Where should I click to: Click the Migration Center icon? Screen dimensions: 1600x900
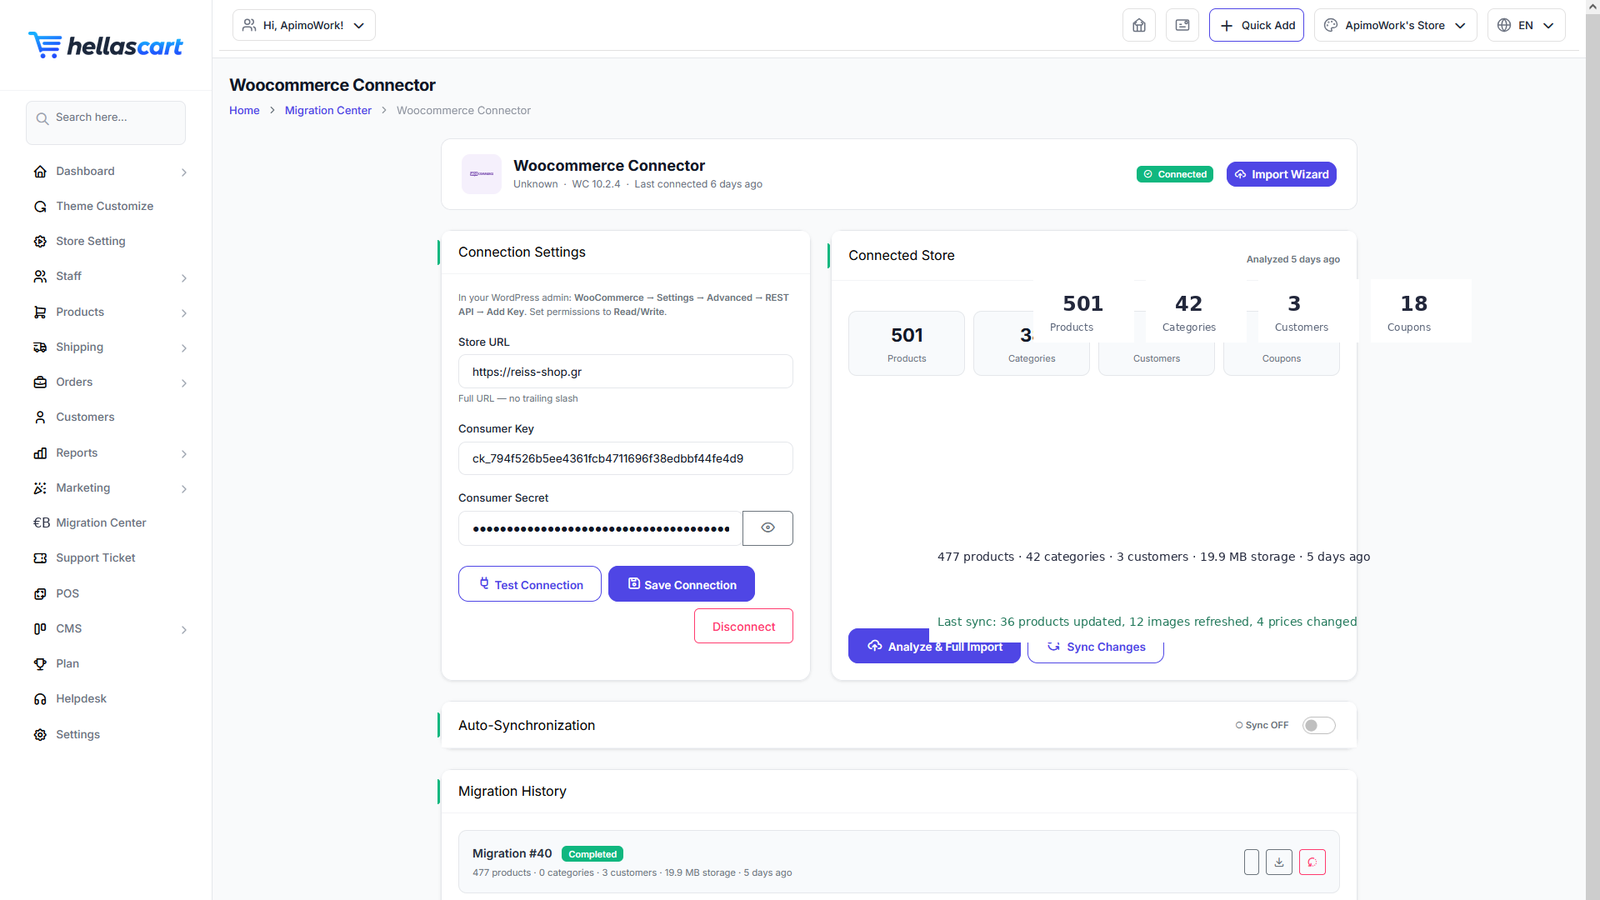(41, 523)
